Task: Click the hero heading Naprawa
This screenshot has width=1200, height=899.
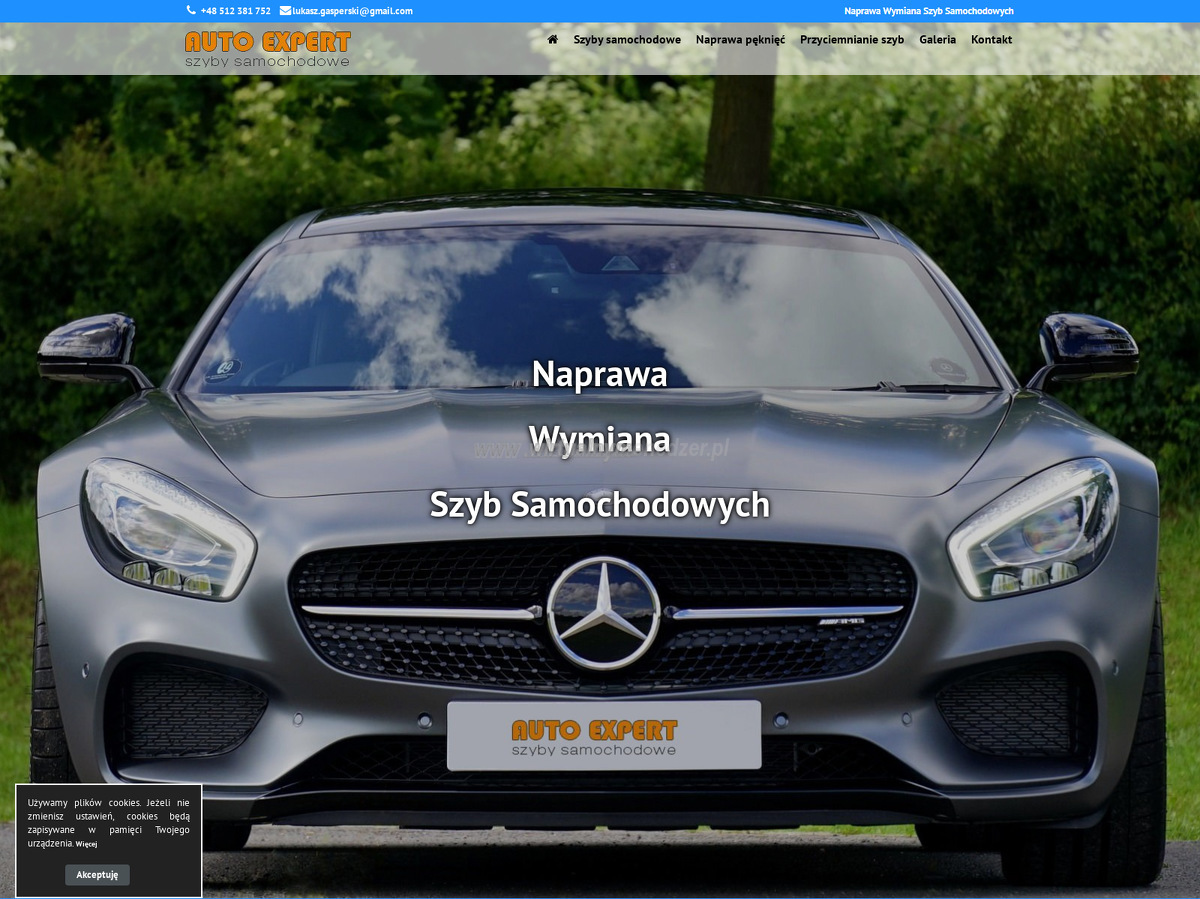Action: click(599, 374)
